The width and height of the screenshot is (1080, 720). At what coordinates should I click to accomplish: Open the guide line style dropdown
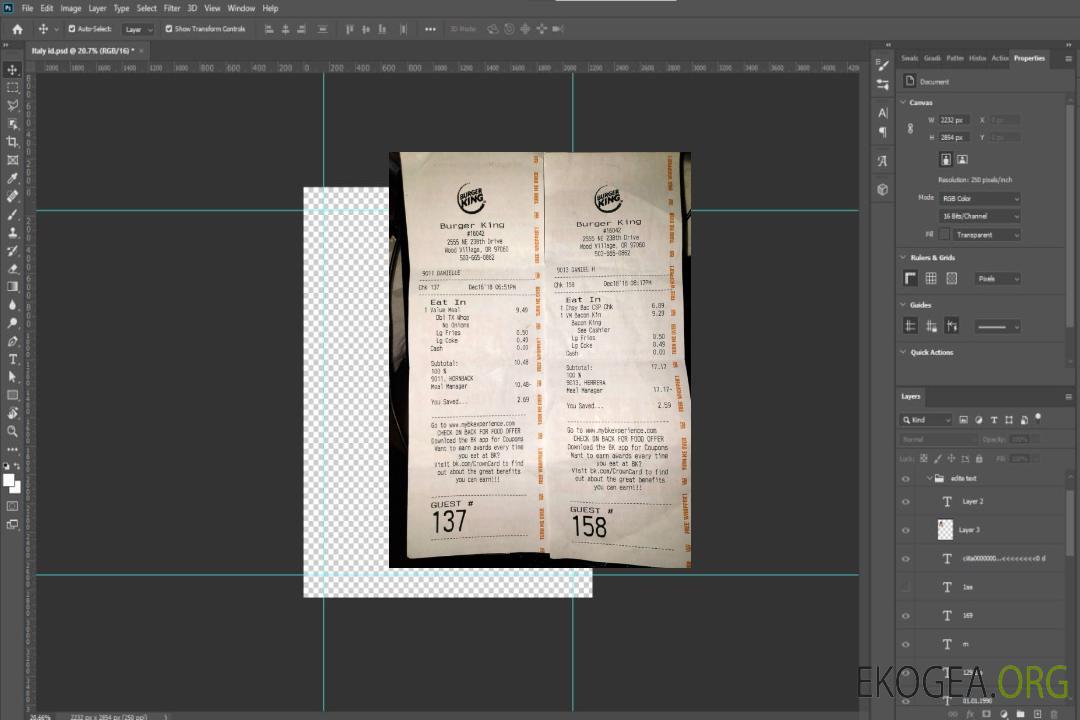[x=998, y=327]
